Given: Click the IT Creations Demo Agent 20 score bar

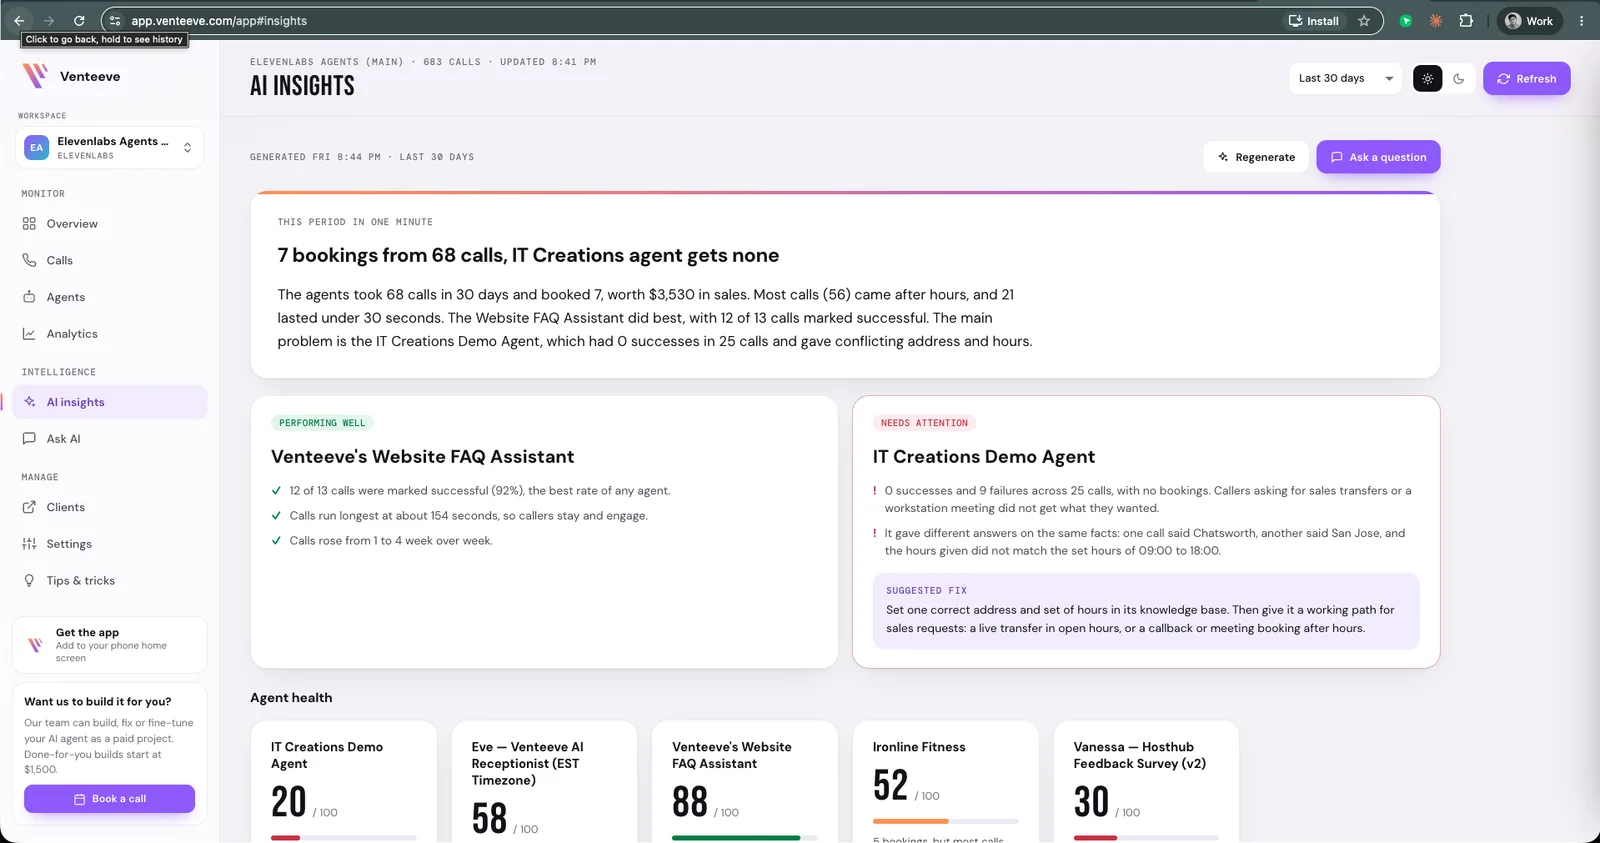Looking at the screenshot, I should pos(344,838).
